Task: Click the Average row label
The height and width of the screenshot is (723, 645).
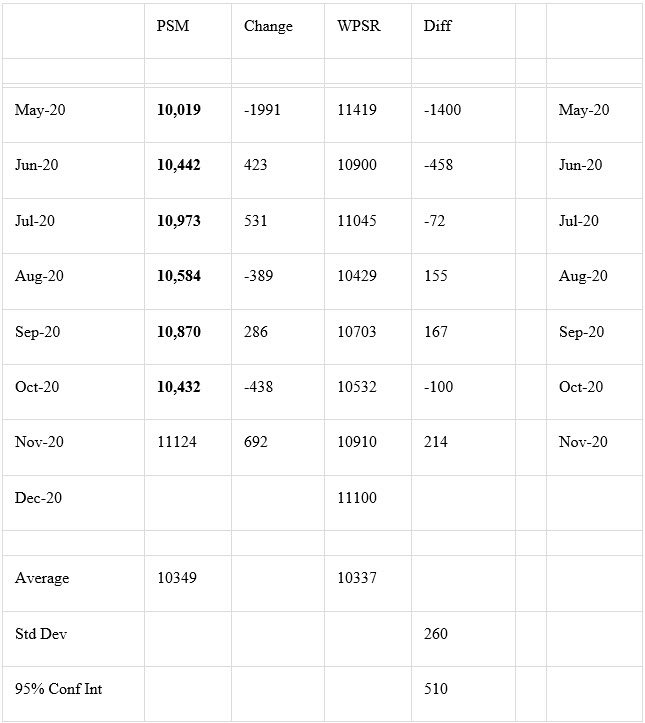Action: click(42, 578)
